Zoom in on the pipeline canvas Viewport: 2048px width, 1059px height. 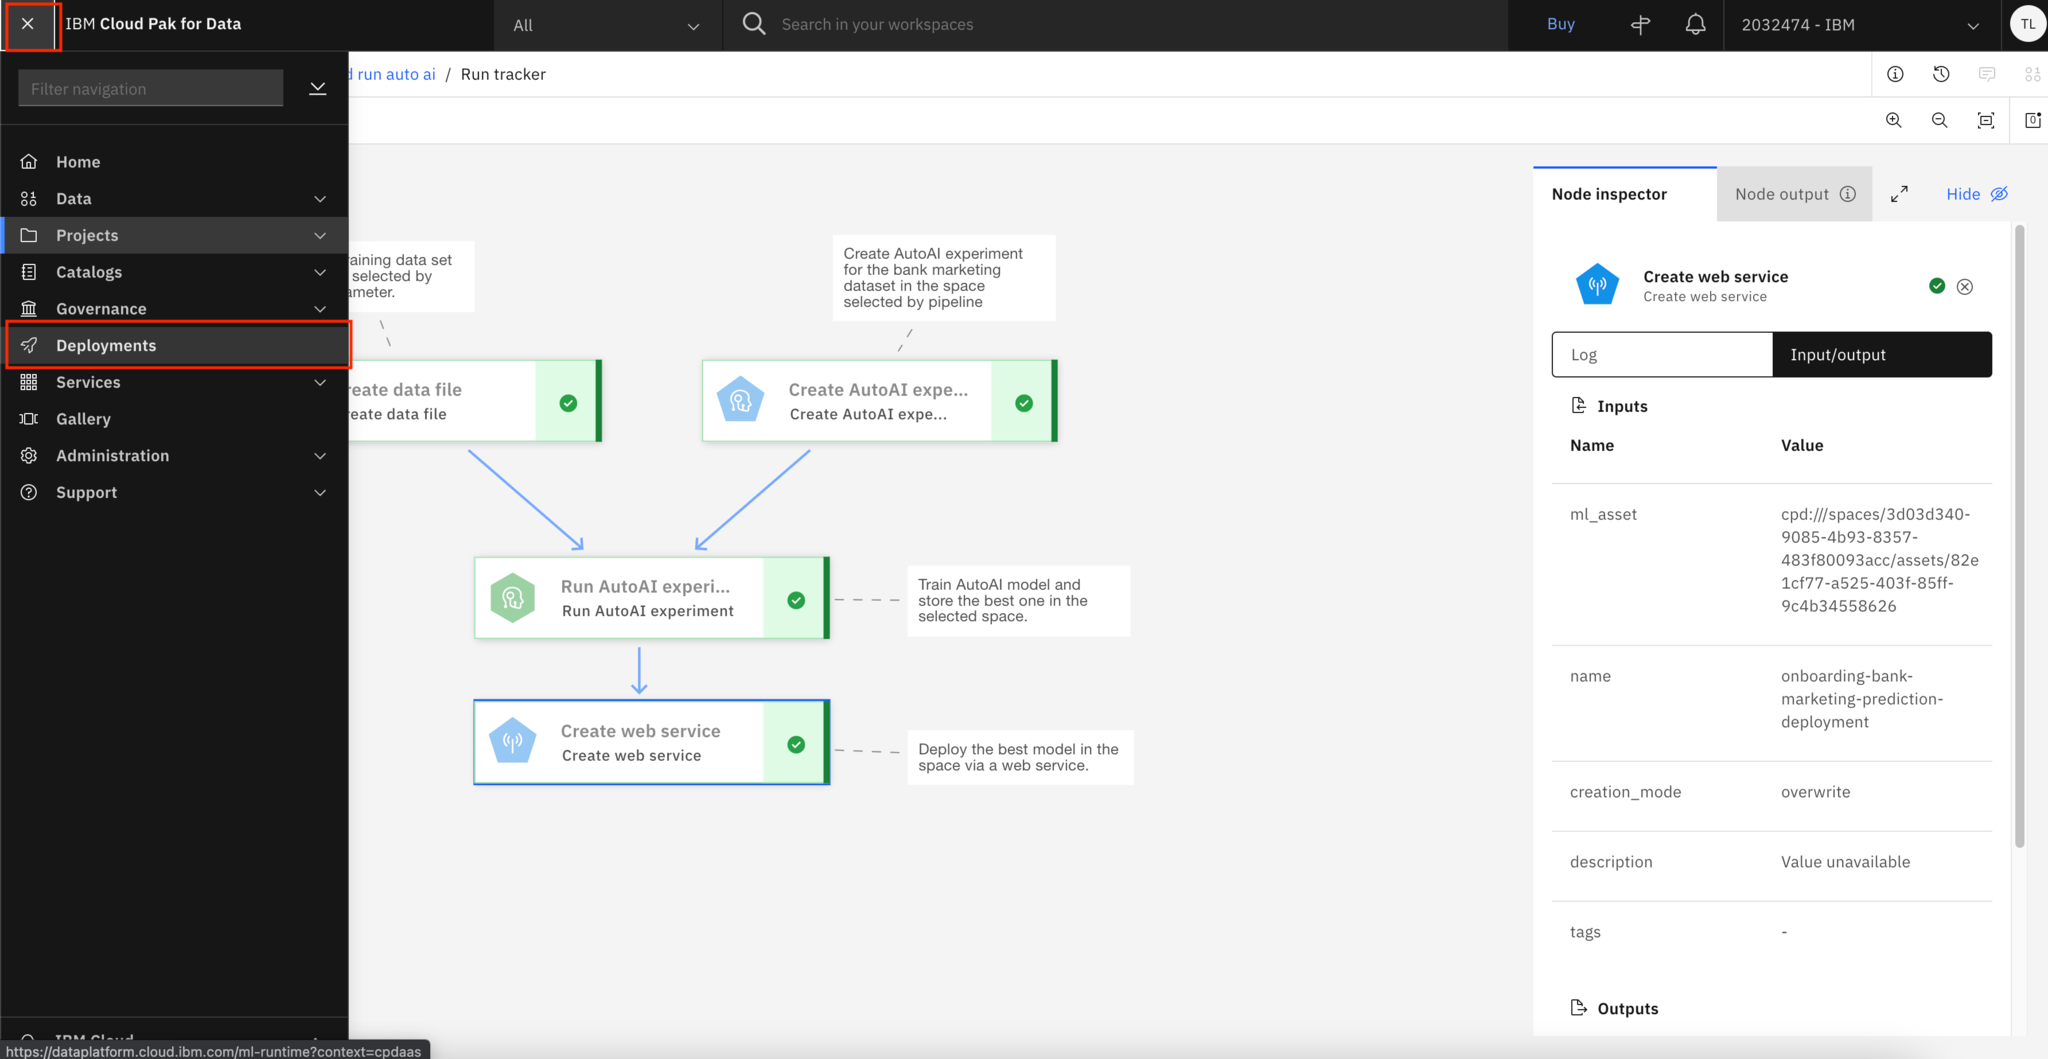[1893, 120]
